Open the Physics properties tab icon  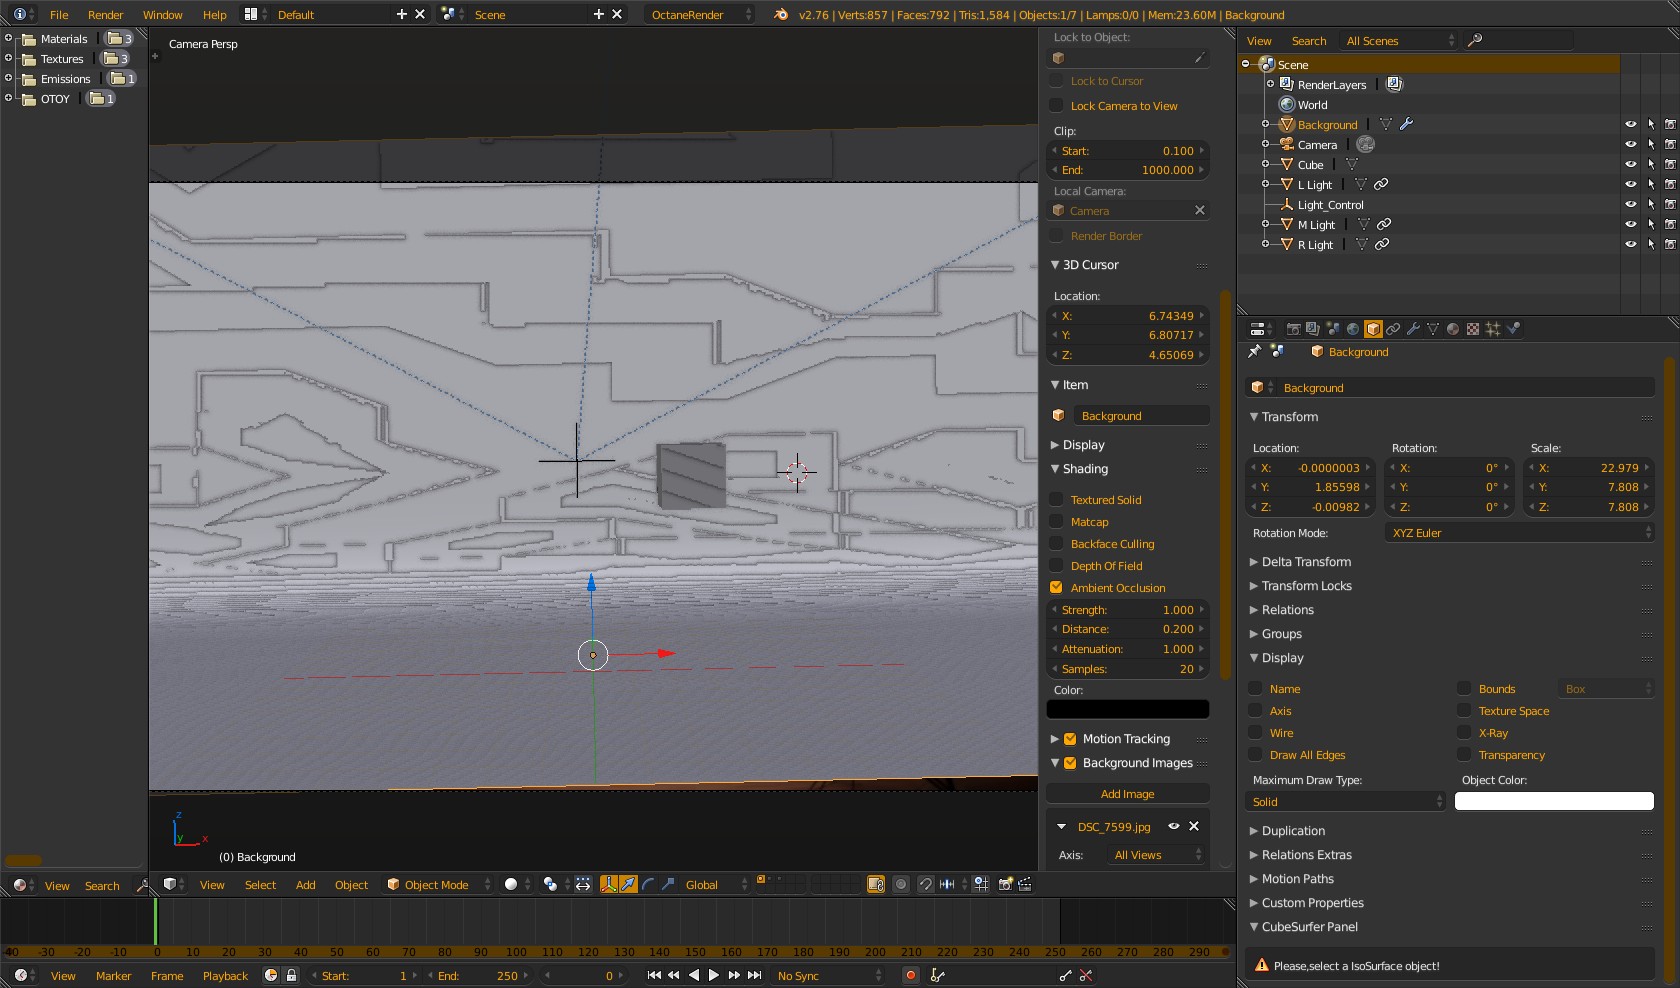coord(1513,329)
